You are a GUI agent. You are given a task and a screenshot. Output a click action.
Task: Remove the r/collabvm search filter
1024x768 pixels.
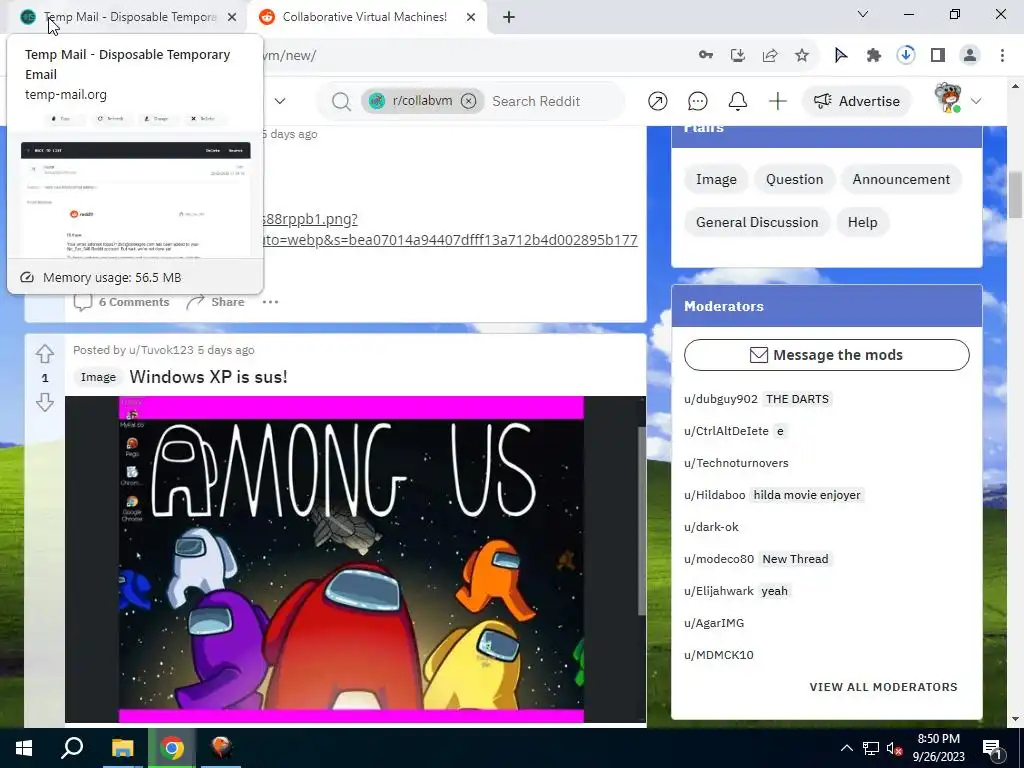468,101
